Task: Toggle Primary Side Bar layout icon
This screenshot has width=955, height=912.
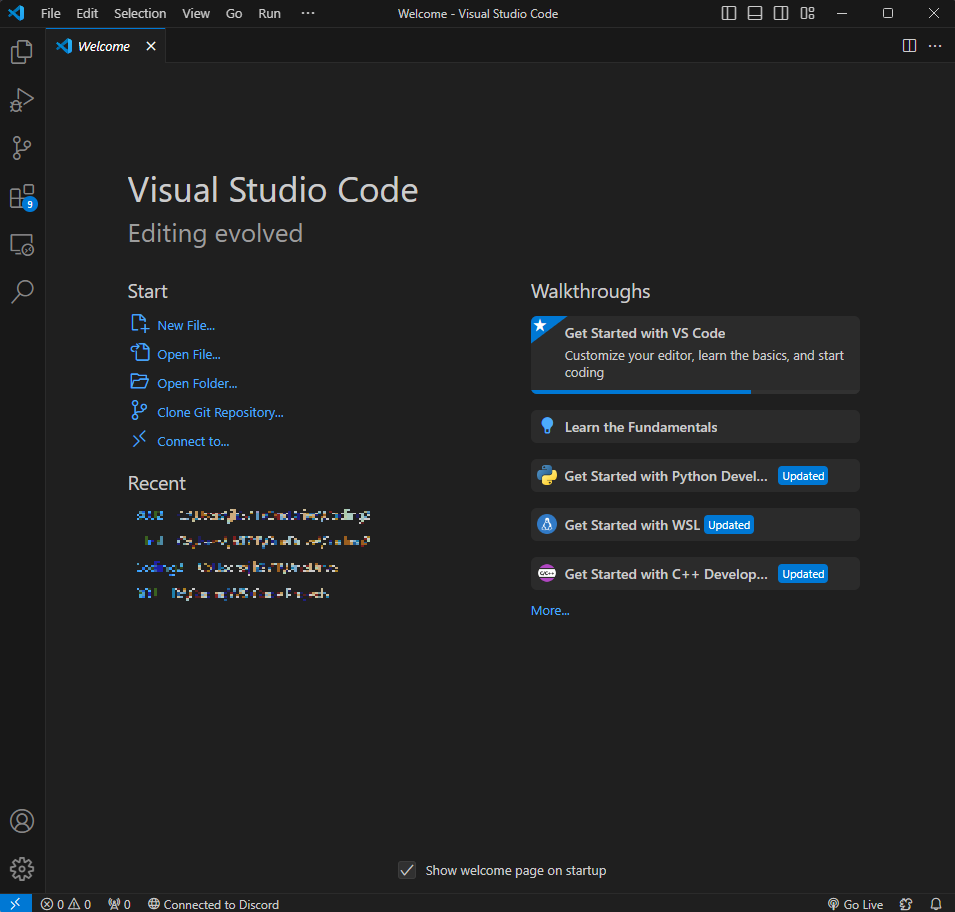Action: coord(728,13)
